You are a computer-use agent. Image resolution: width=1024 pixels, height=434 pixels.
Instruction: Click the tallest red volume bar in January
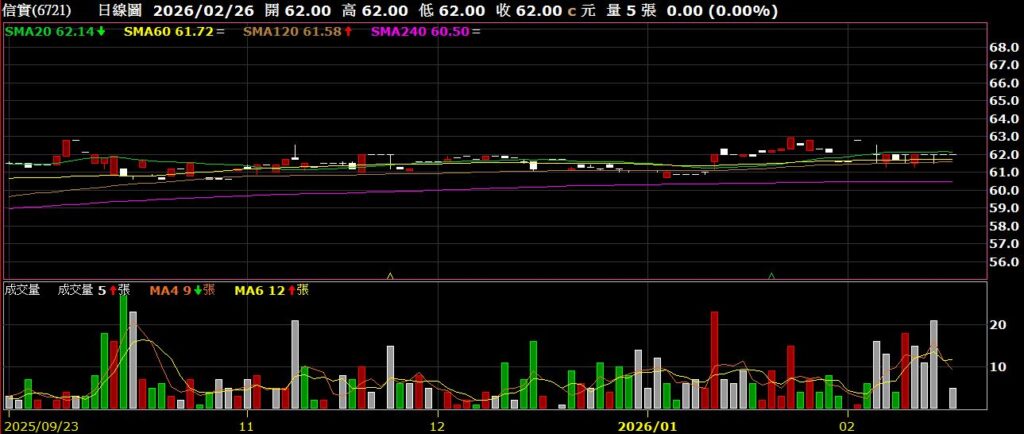coord(714,360)
